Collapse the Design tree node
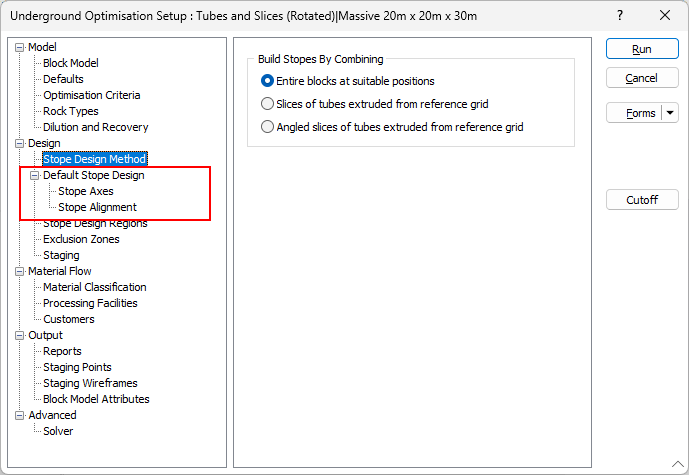The image size is (689, 475). coord(20,143)
